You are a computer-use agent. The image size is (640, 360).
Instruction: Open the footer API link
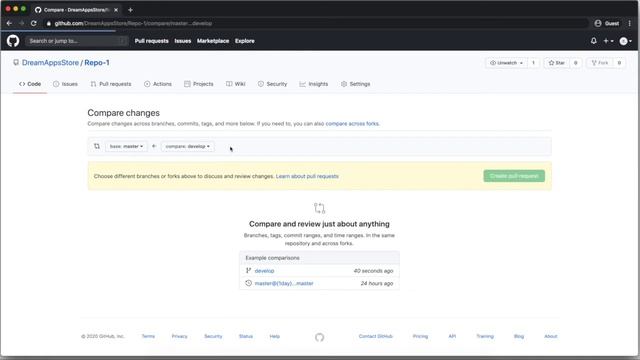(x=452, y=336)
